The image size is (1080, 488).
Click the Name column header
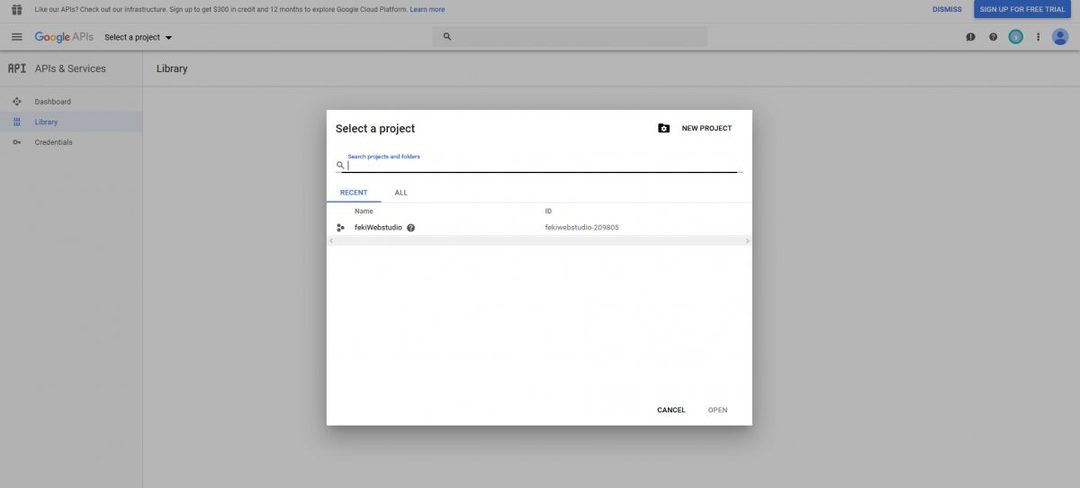[364, 211]
